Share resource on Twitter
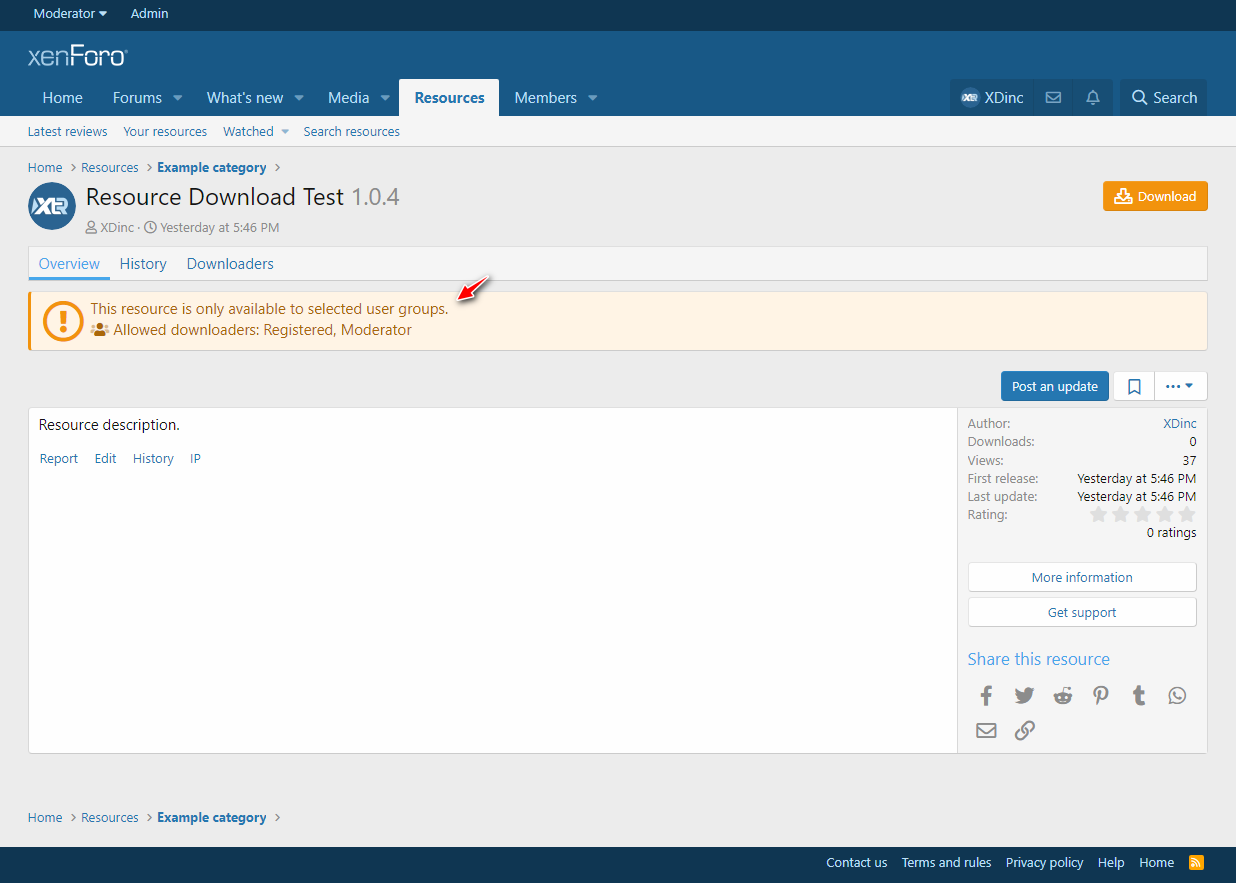The height and width of the screenshot is (883, 1236). point(1024,696)
